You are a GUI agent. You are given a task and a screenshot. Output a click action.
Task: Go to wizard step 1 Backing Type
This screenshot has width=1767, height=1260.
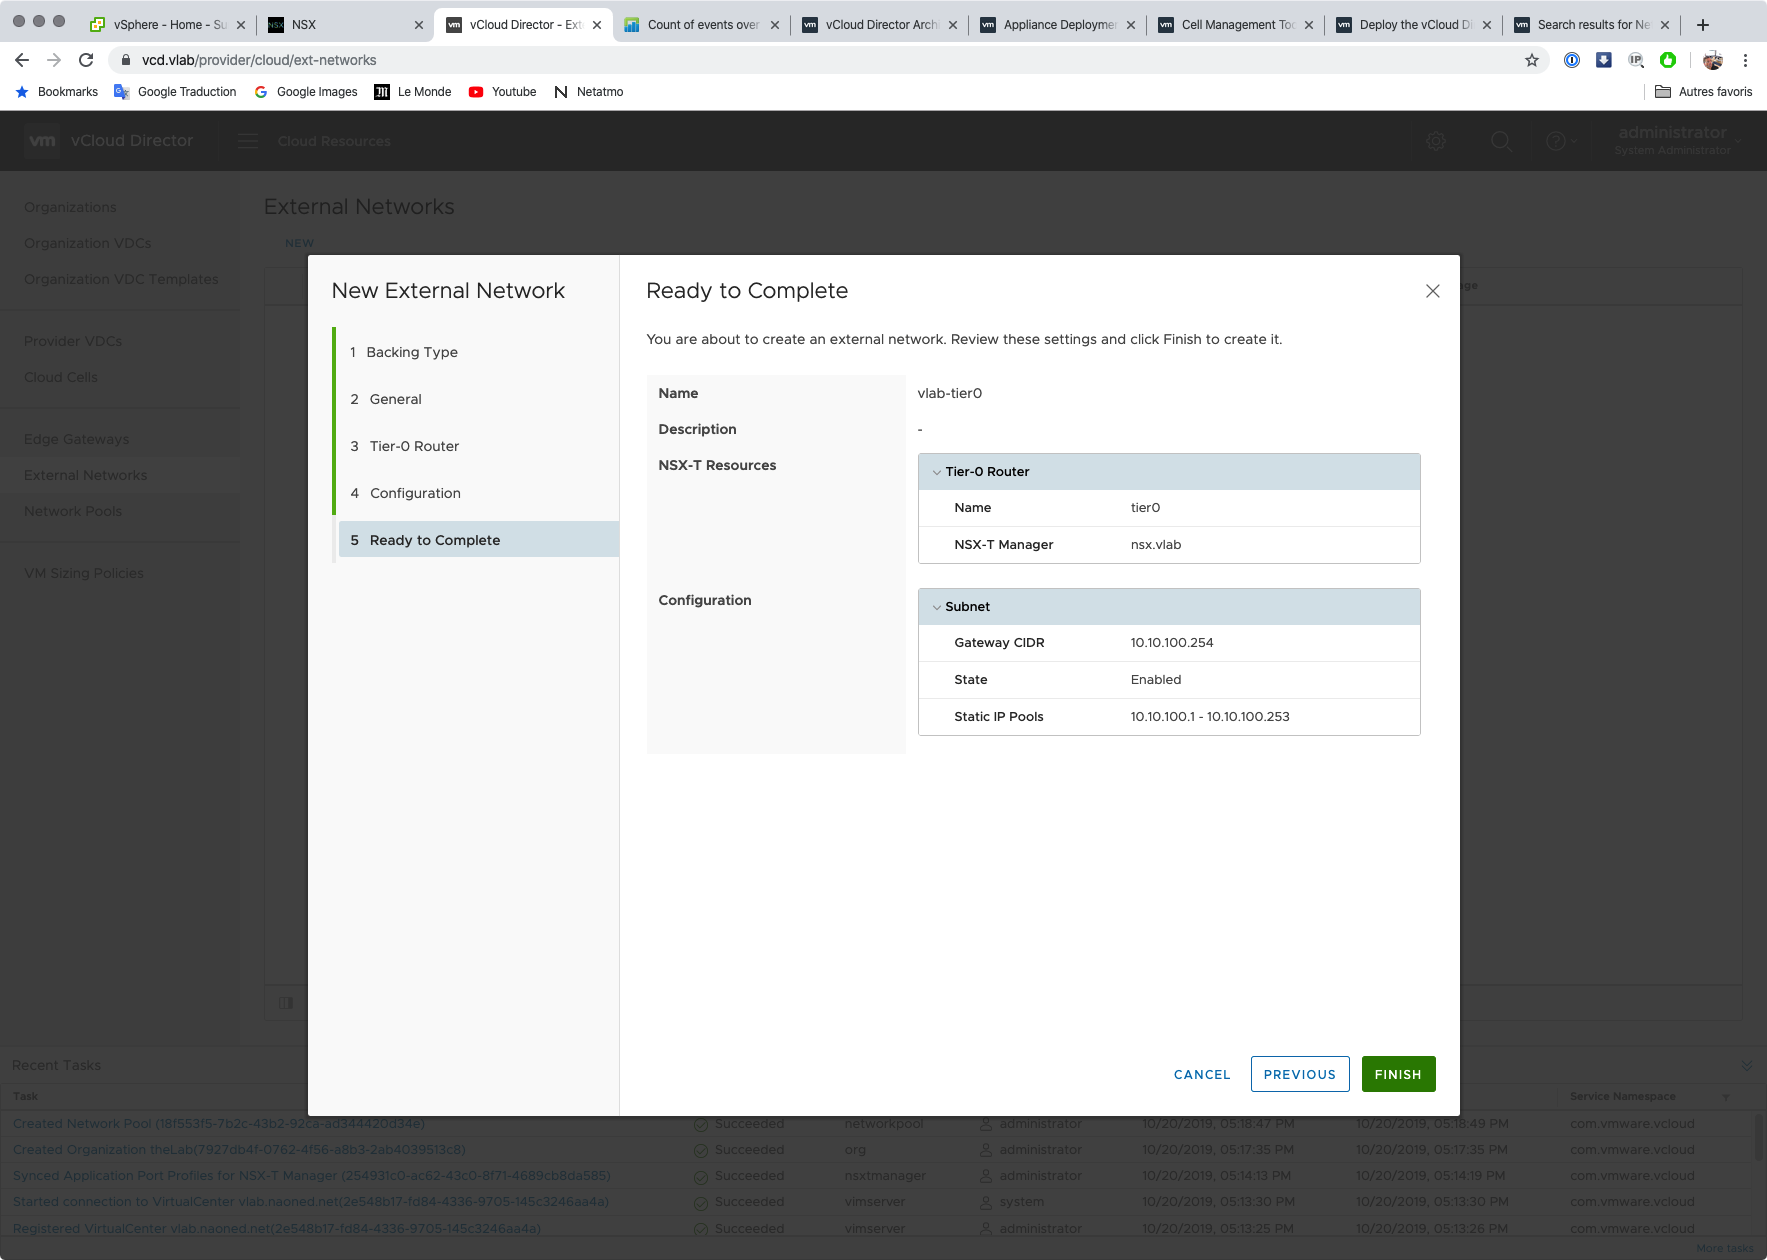[x=479, y=352]
